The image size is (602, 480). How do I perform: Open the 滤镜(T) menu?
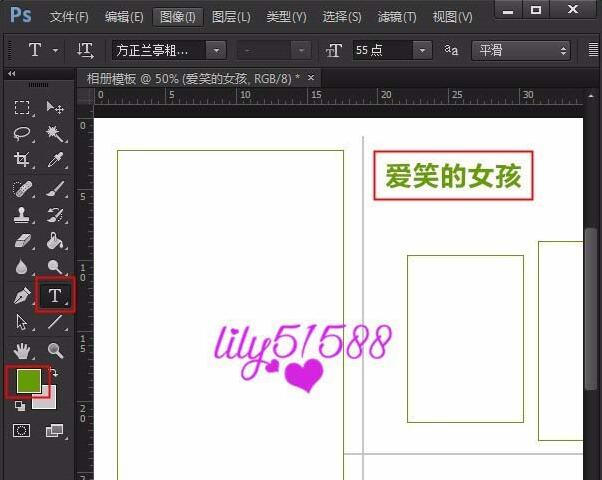pyautogui.click(x=397, y=17)
